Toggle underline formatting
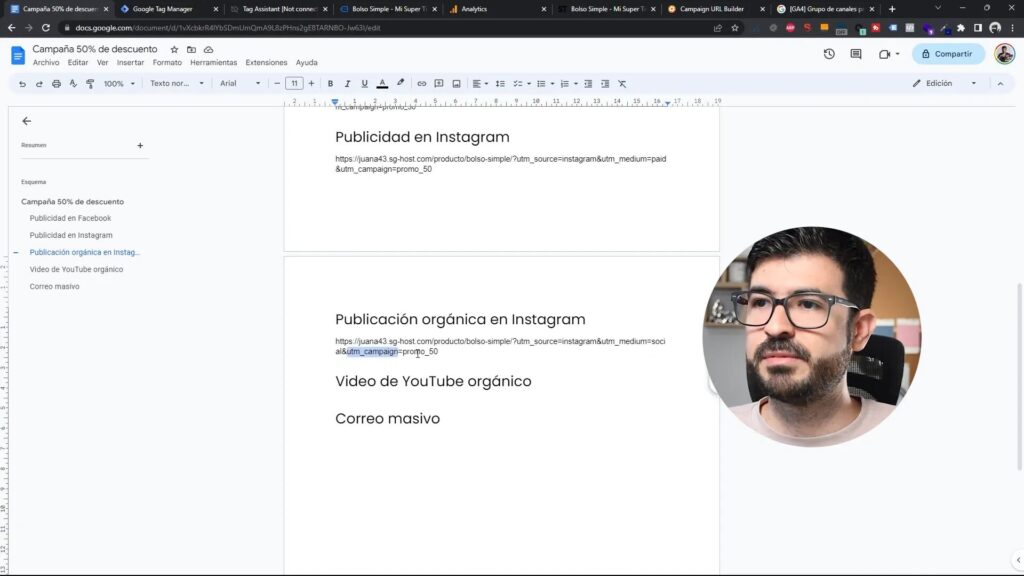Image resolution: width=1024 pixels, height=576 pixels. [364, 84]
